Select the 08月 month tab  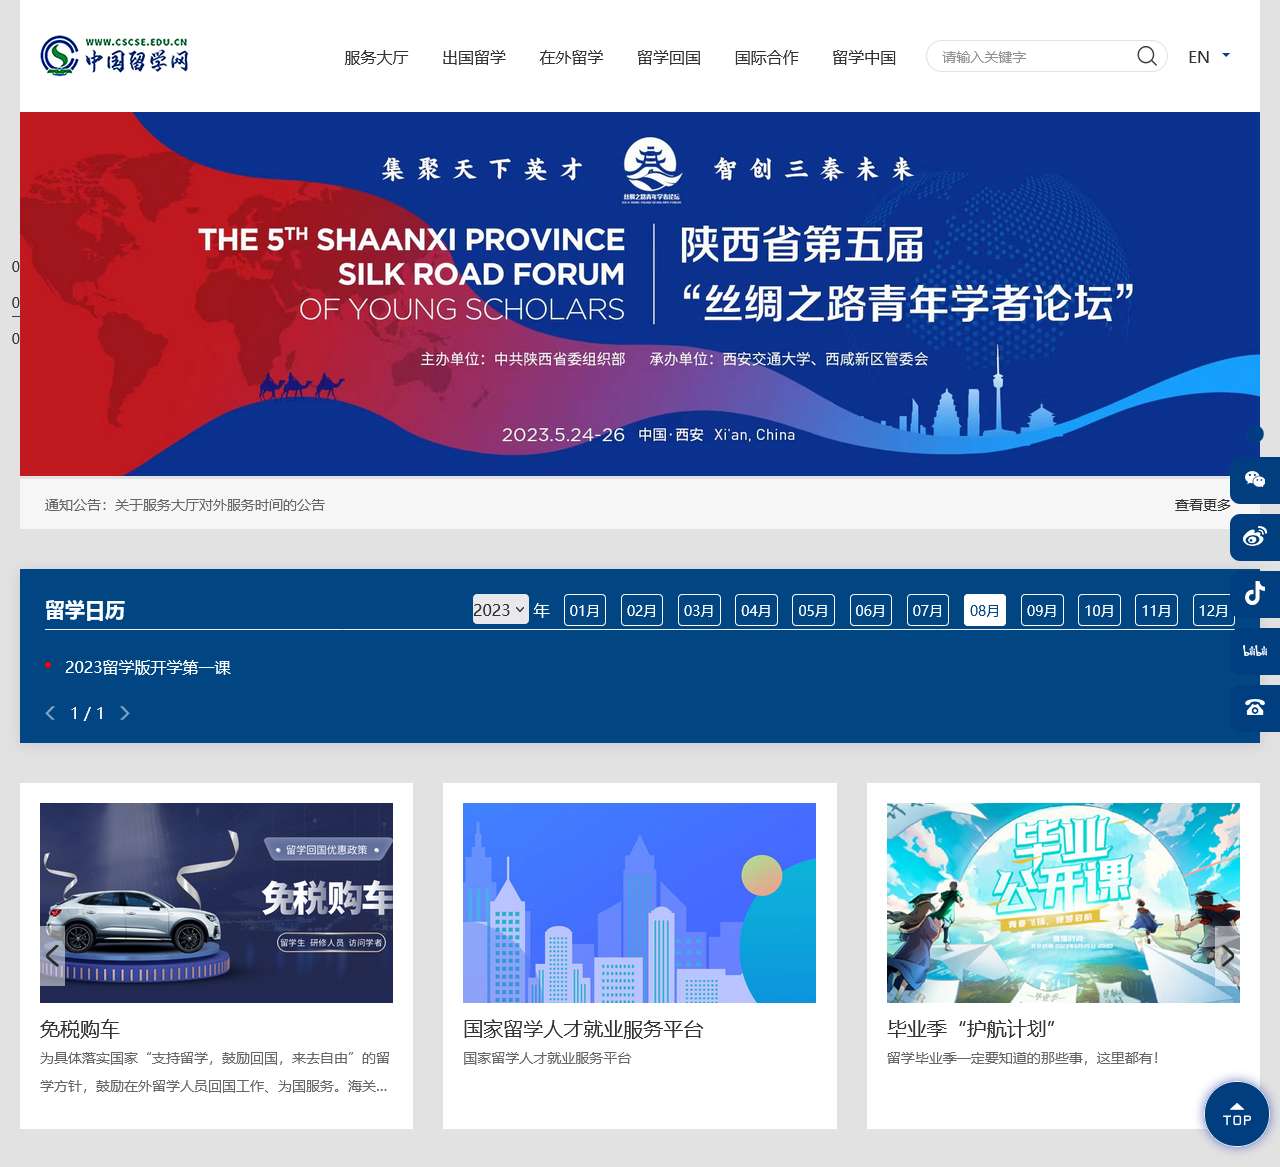[x=985, y=610]
